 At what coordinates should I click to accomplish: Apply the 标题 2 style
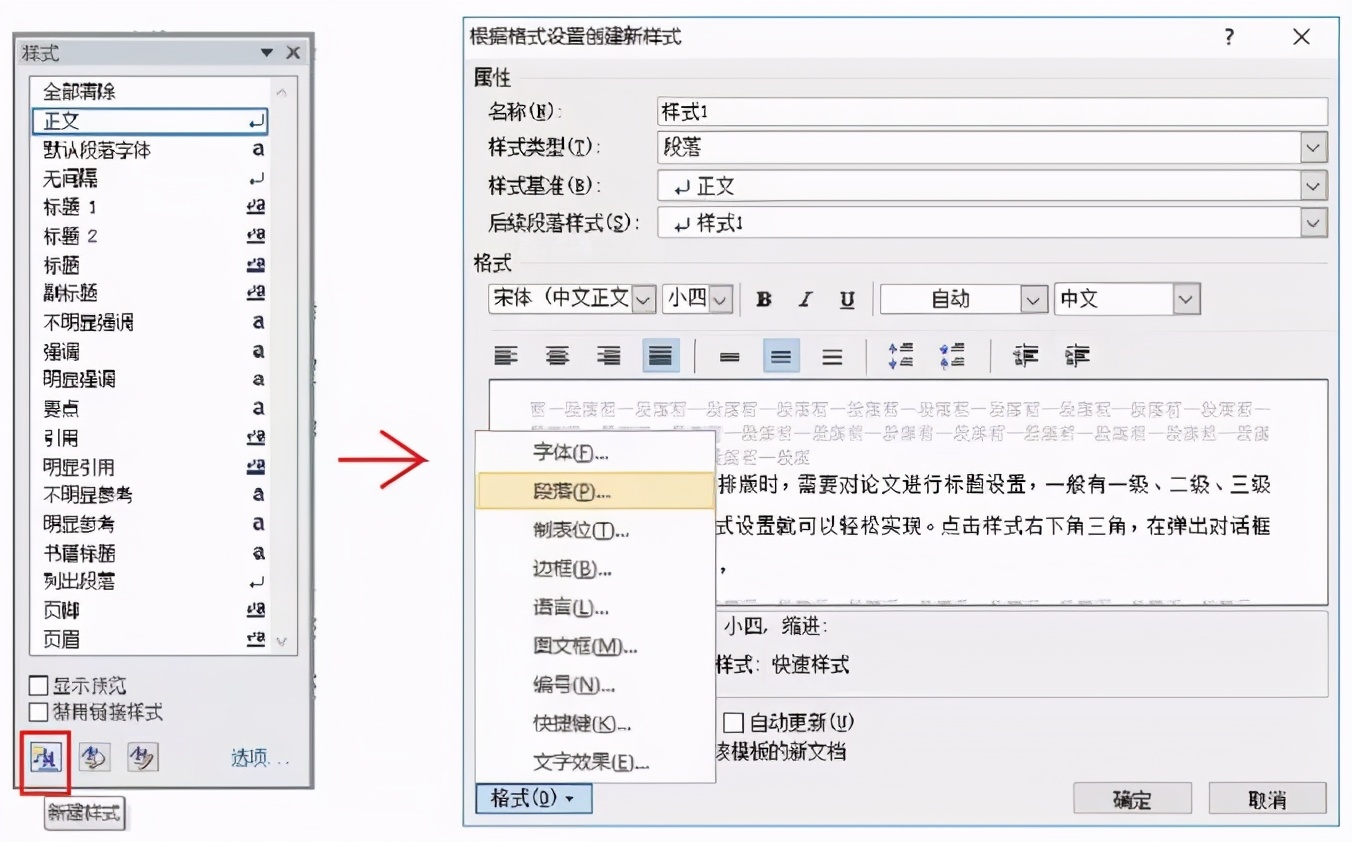pyautogui.click(x=150, y=236)
